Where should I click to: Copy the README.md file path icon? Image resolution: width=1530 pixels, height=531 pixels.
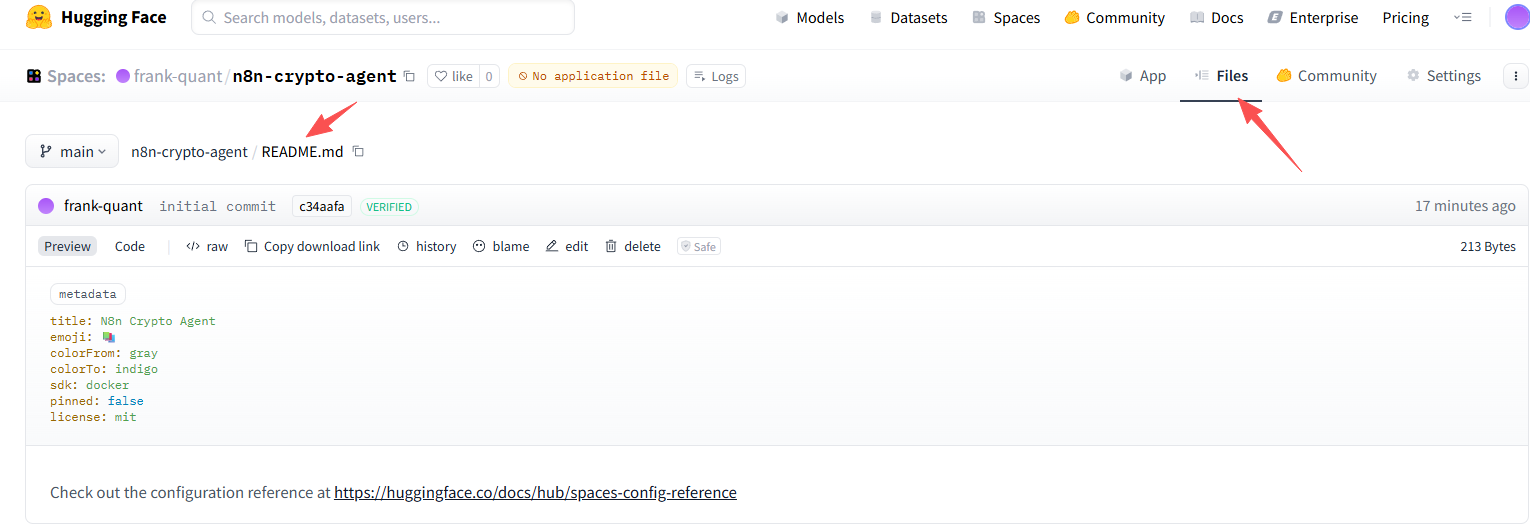358,152
